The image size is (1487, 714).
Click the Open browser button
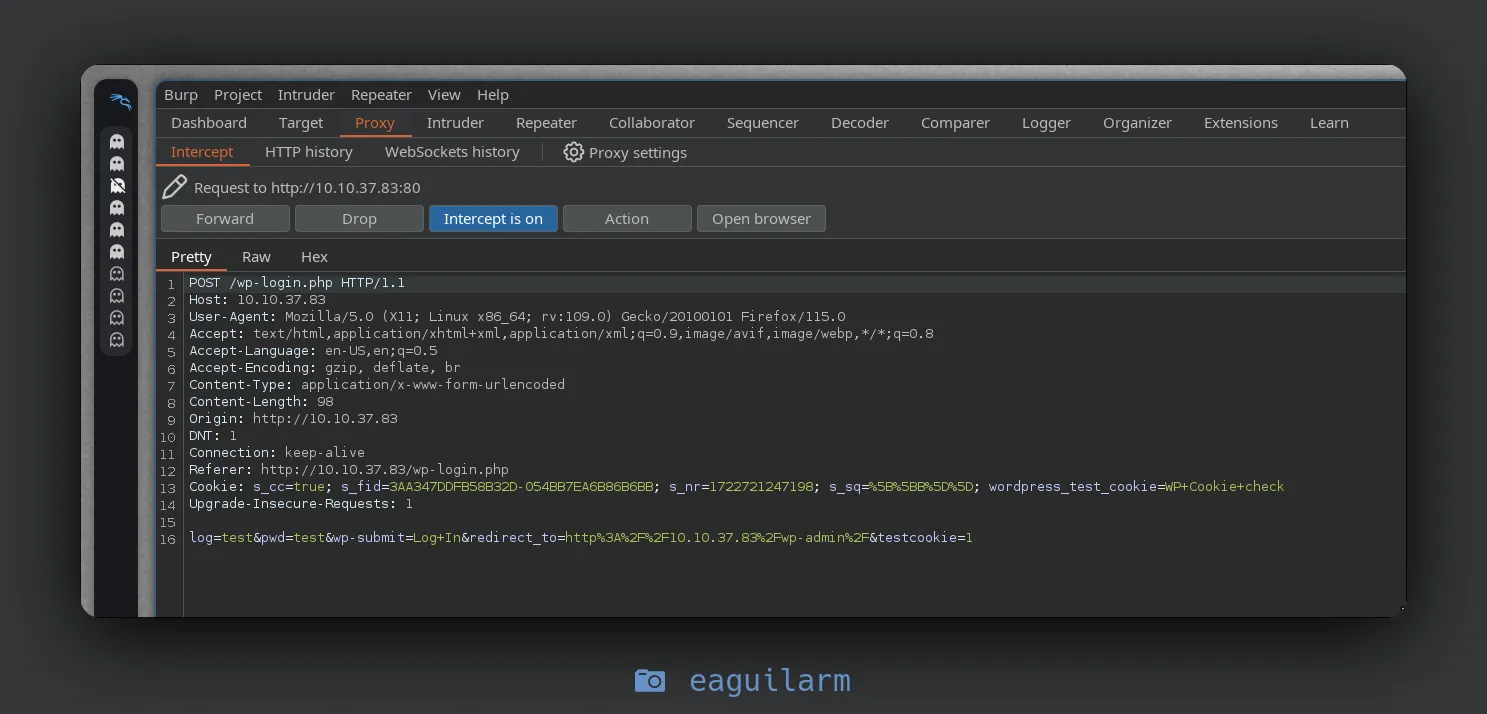pyautogui.click(x=761, y=219)
